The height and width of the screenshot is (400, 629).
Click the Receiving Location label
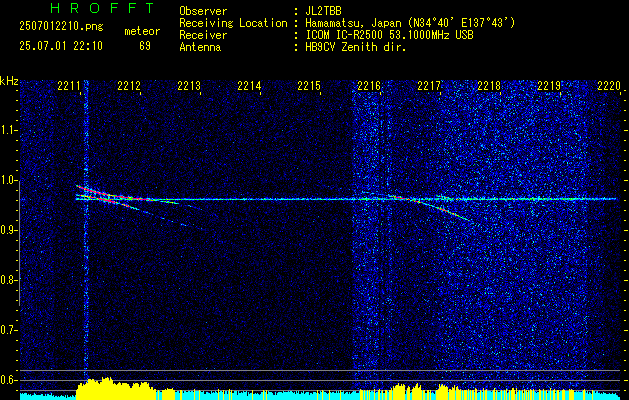pos(233,23)
